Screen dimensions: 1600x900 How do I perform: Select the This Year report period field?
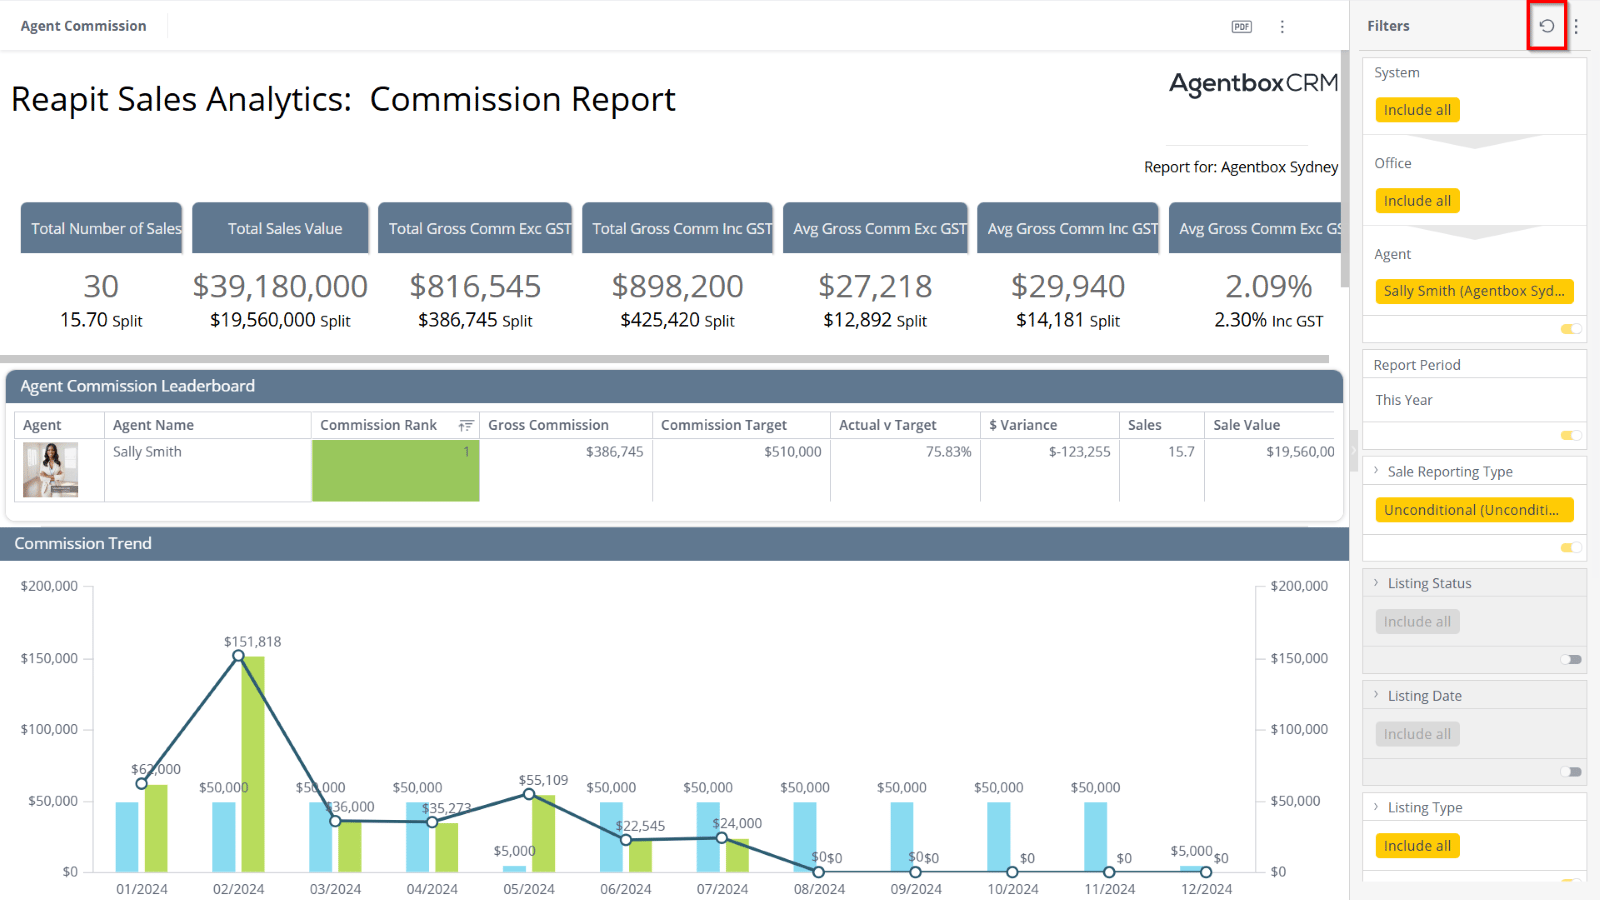pyautogui.click(x=1474, y=400)
